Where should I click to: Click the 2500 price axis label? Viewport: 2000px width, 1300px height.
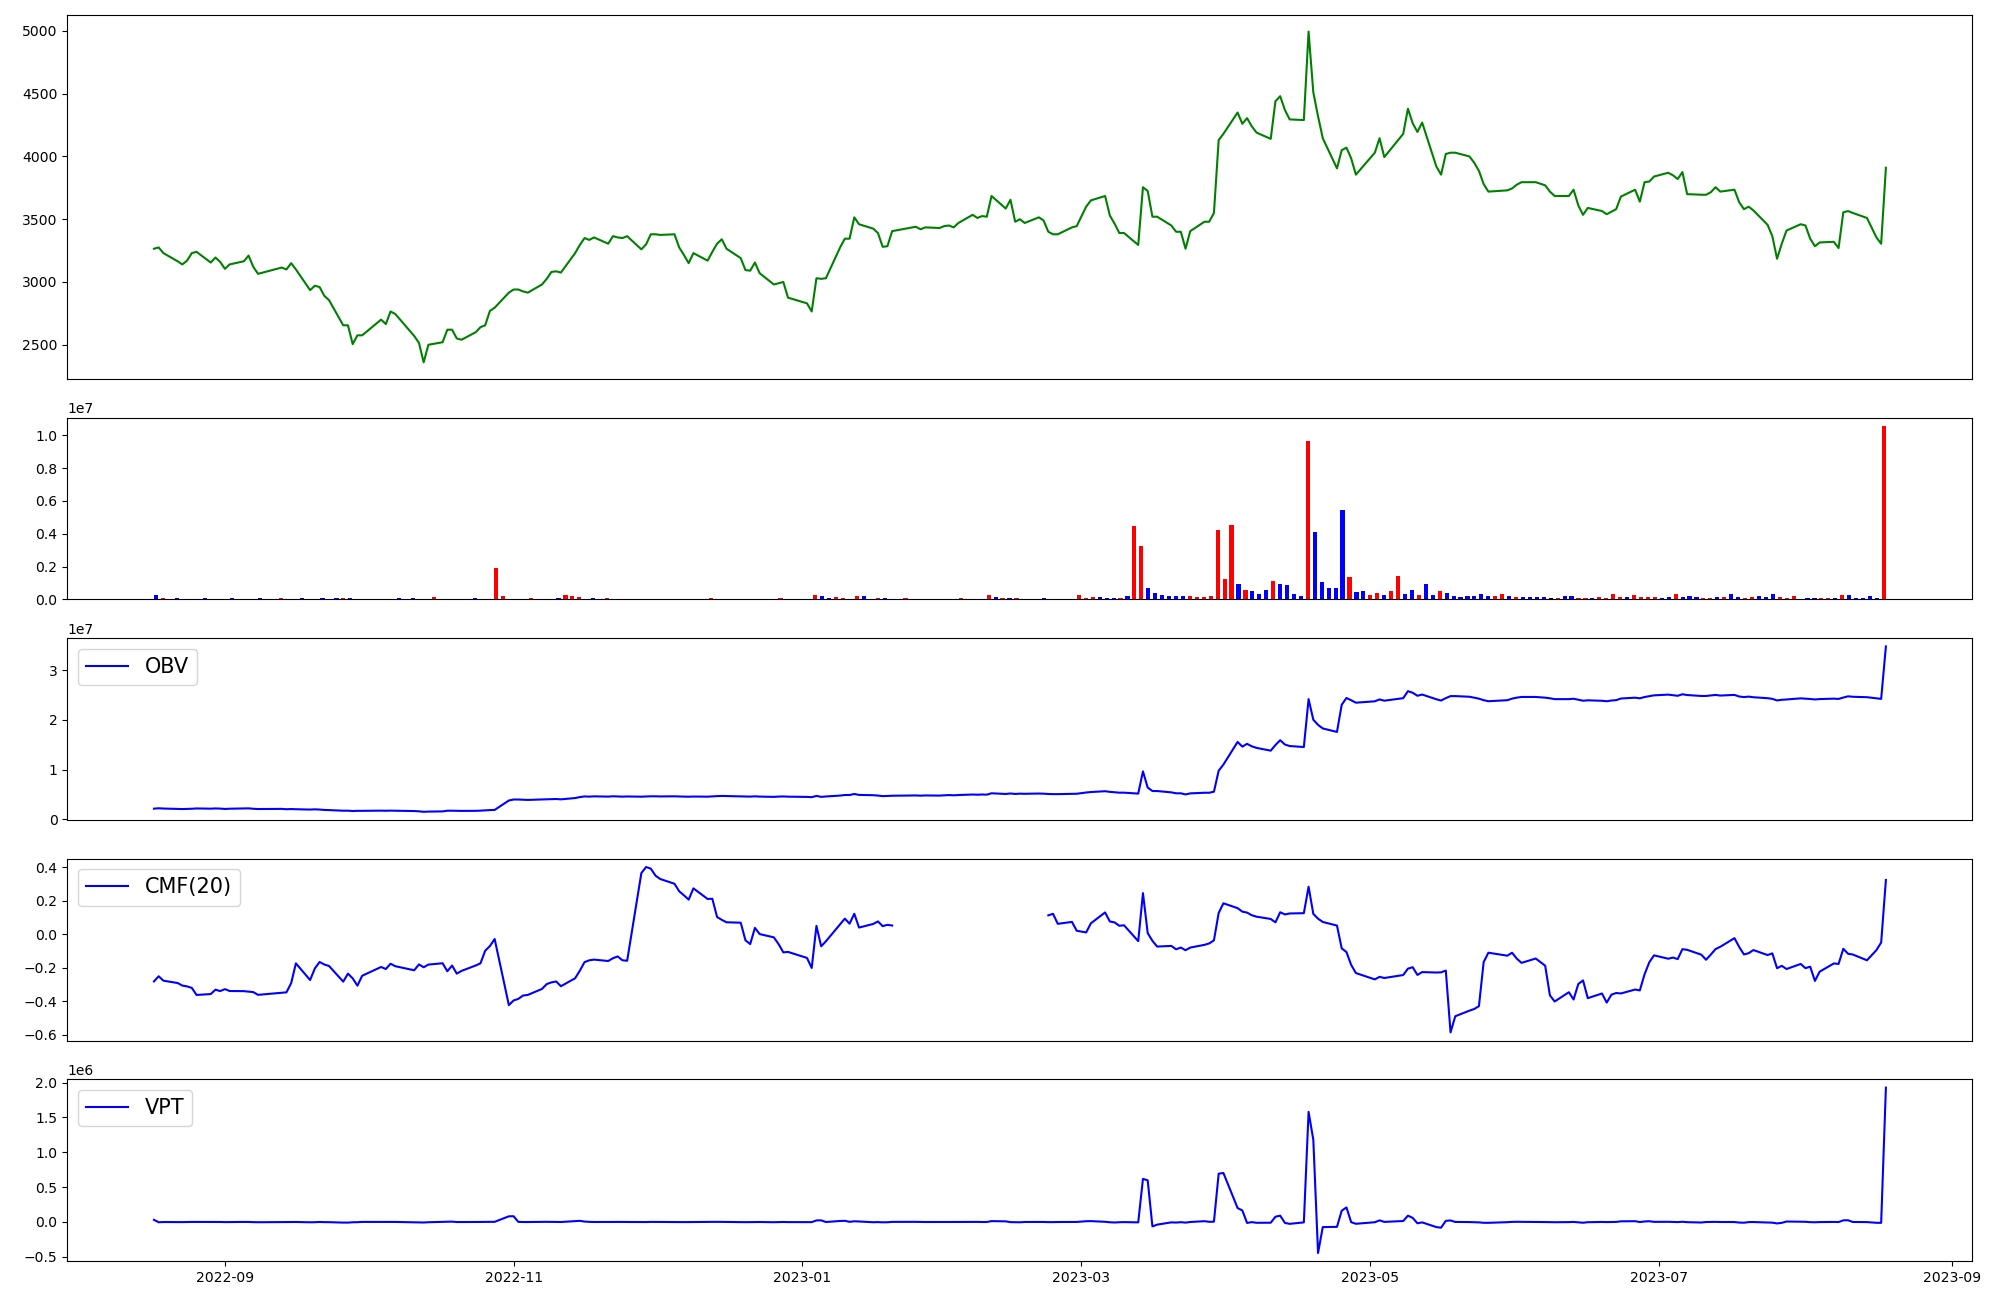point(38,345)
